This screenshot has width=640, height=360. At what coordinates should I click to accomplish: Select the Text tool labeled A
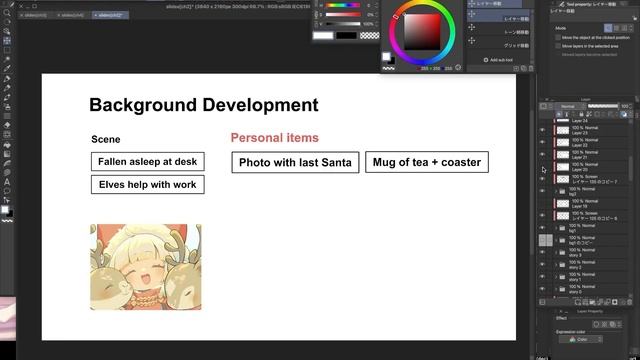pyautogui.click(x=7, y=182)
